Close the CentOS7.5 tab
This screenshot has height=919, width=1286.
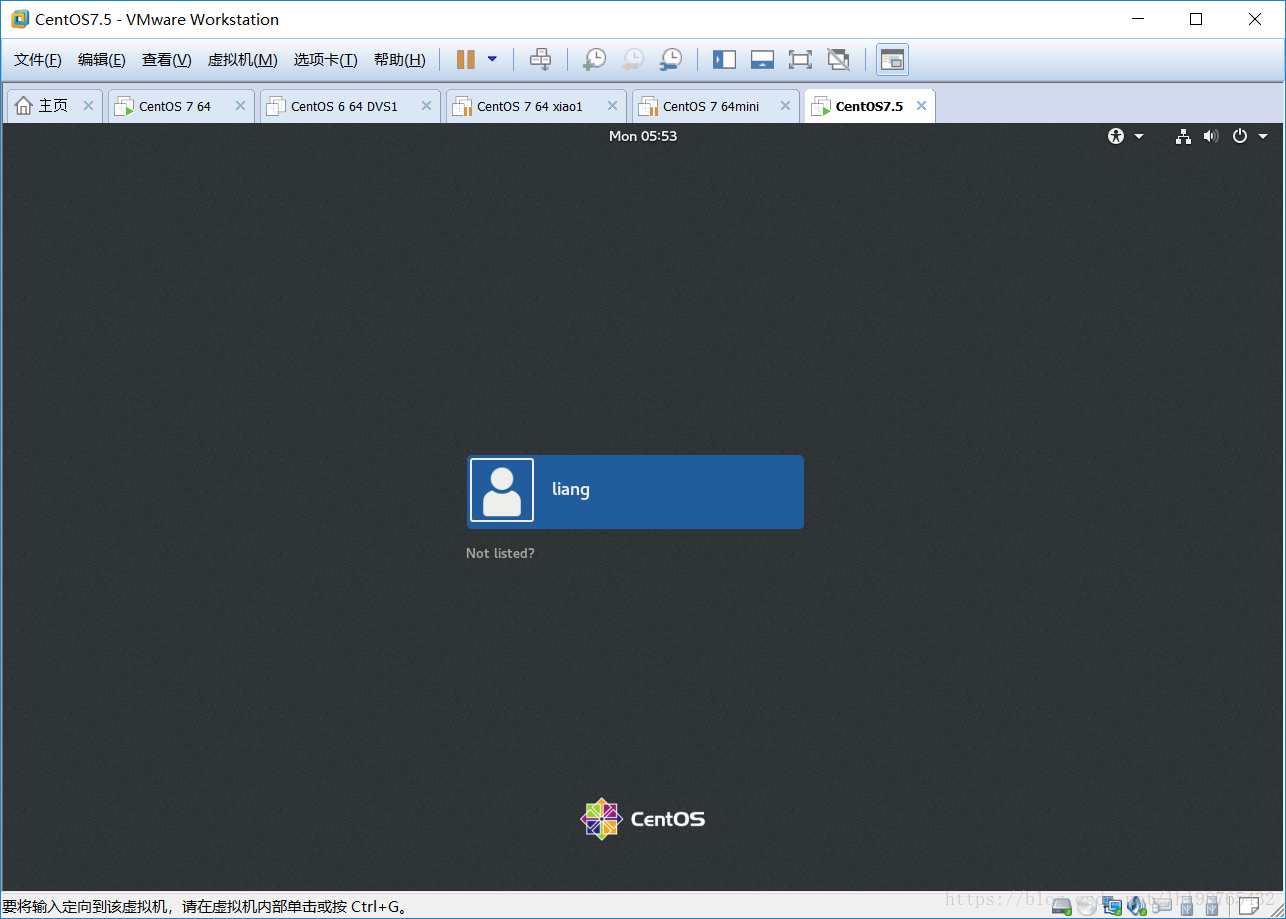[921, 105]
